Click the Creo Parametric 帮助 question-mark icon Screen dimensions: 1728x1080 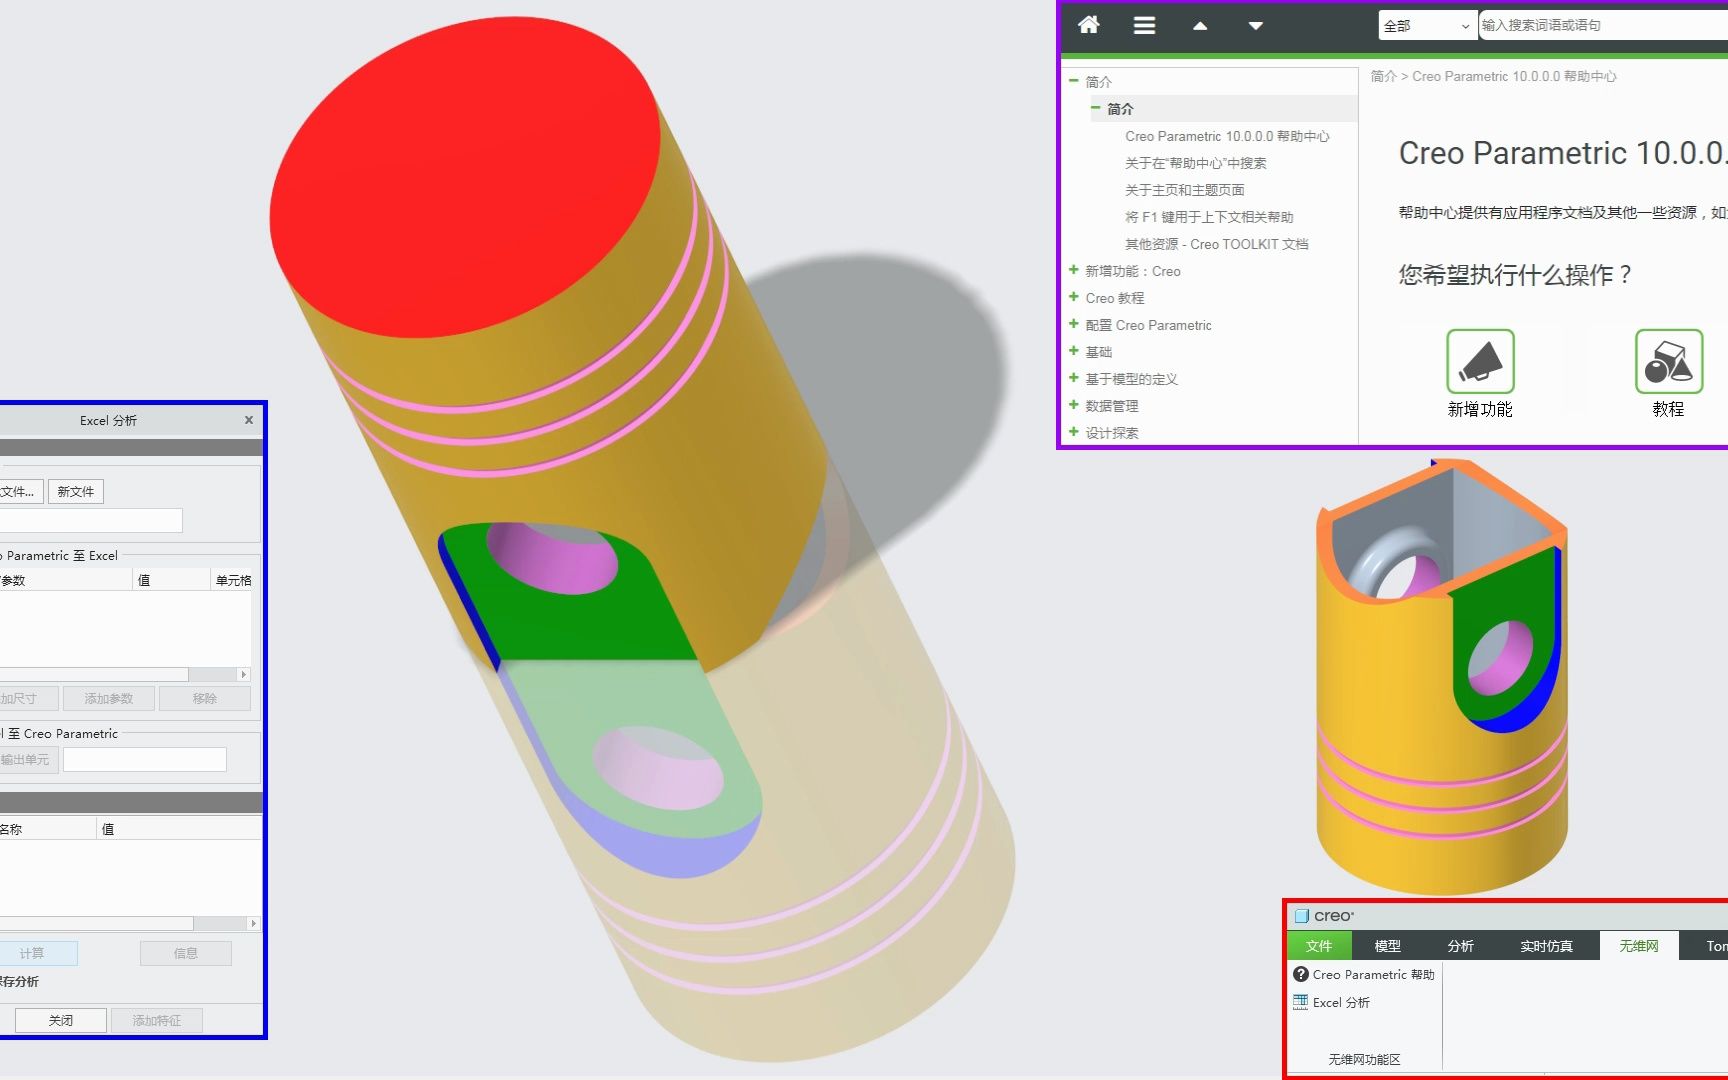pos(1301,974)
